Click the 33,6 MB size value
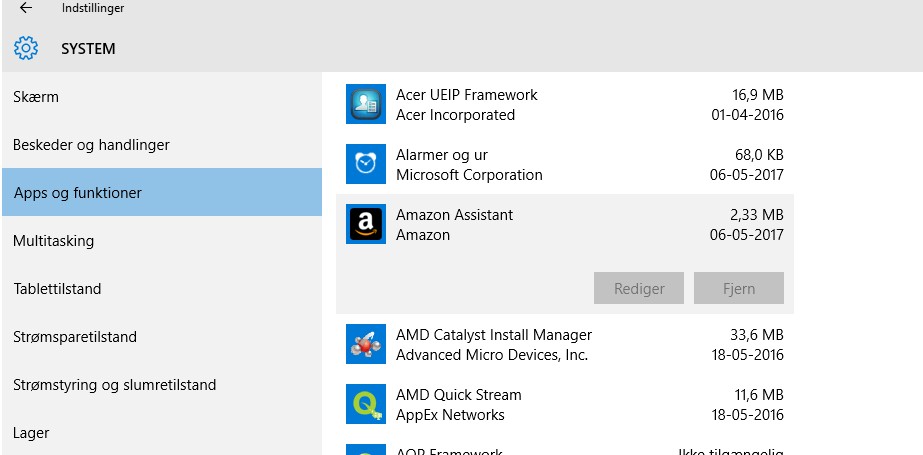Screen dimensions: 923x455 click(x=757, y=335)
